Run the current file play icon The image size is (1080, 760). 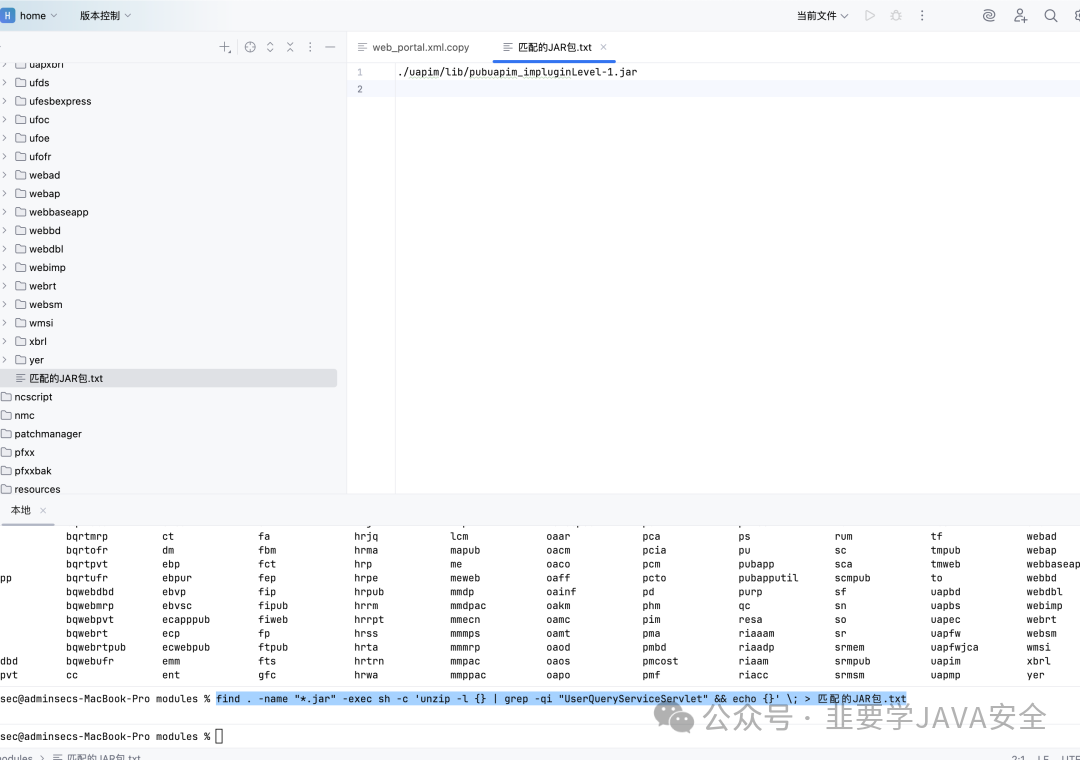click(x=870, y=15)
